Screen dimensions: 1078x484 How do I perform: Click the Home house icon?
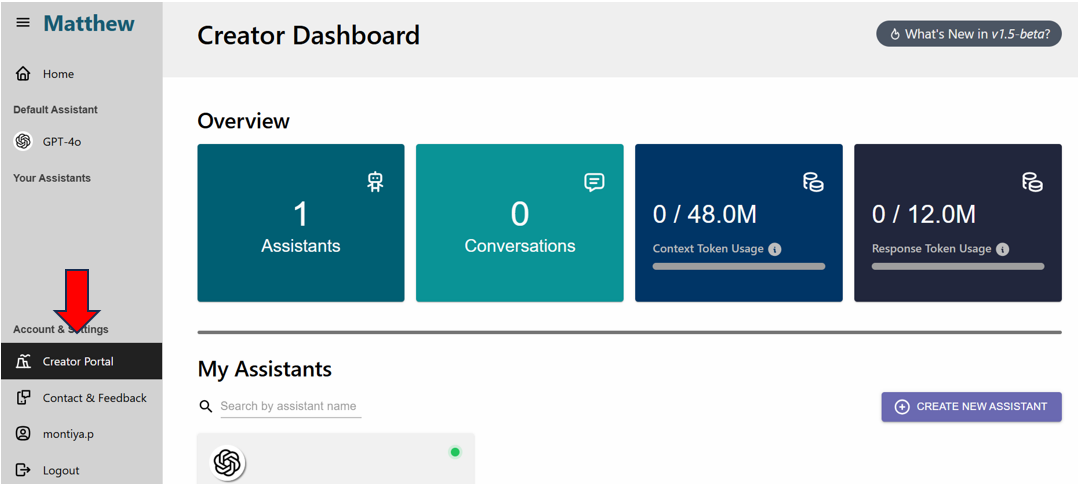pyautogui.click(x=23, y=74)
